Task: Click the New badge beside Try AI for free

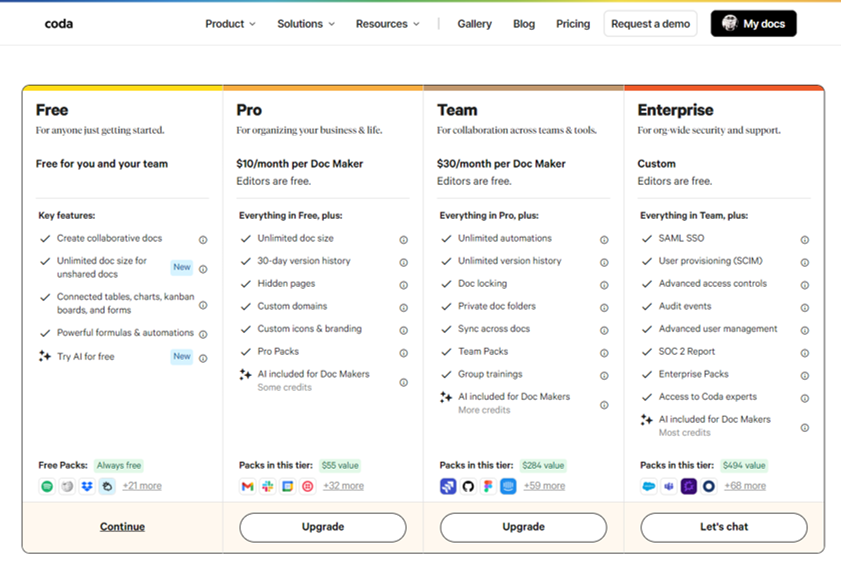Action: coord(182,357)
